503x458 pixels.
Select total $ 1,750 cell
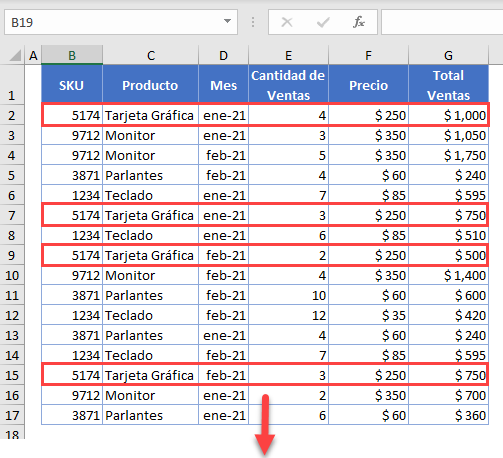point(448,155)
